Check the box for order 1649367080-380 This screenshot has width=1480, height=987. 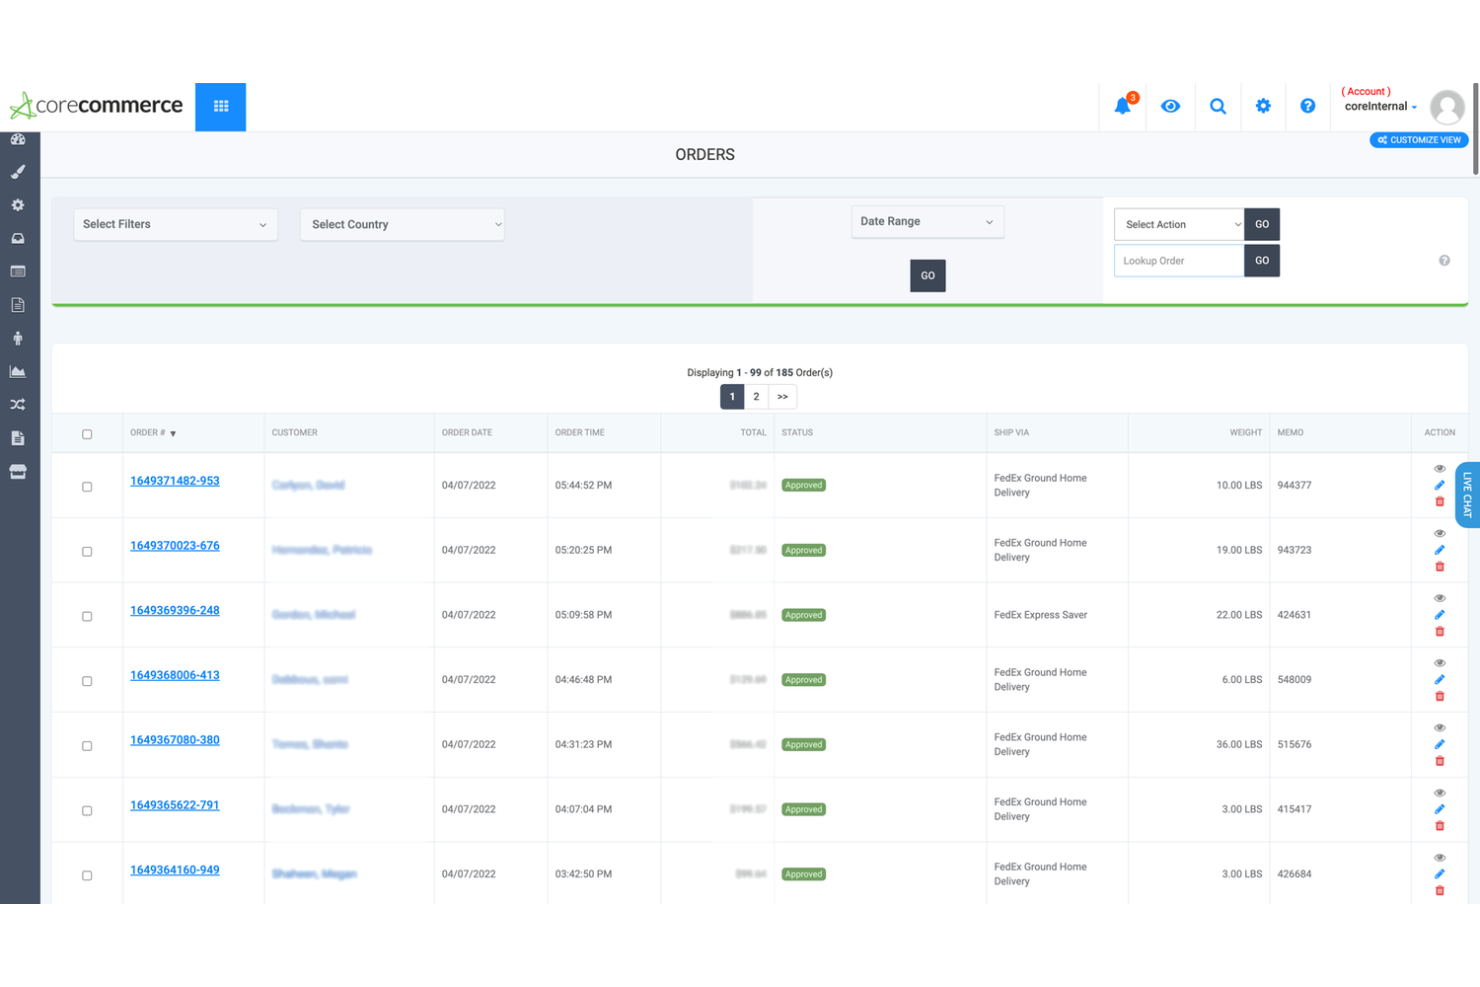pos(87,746)
